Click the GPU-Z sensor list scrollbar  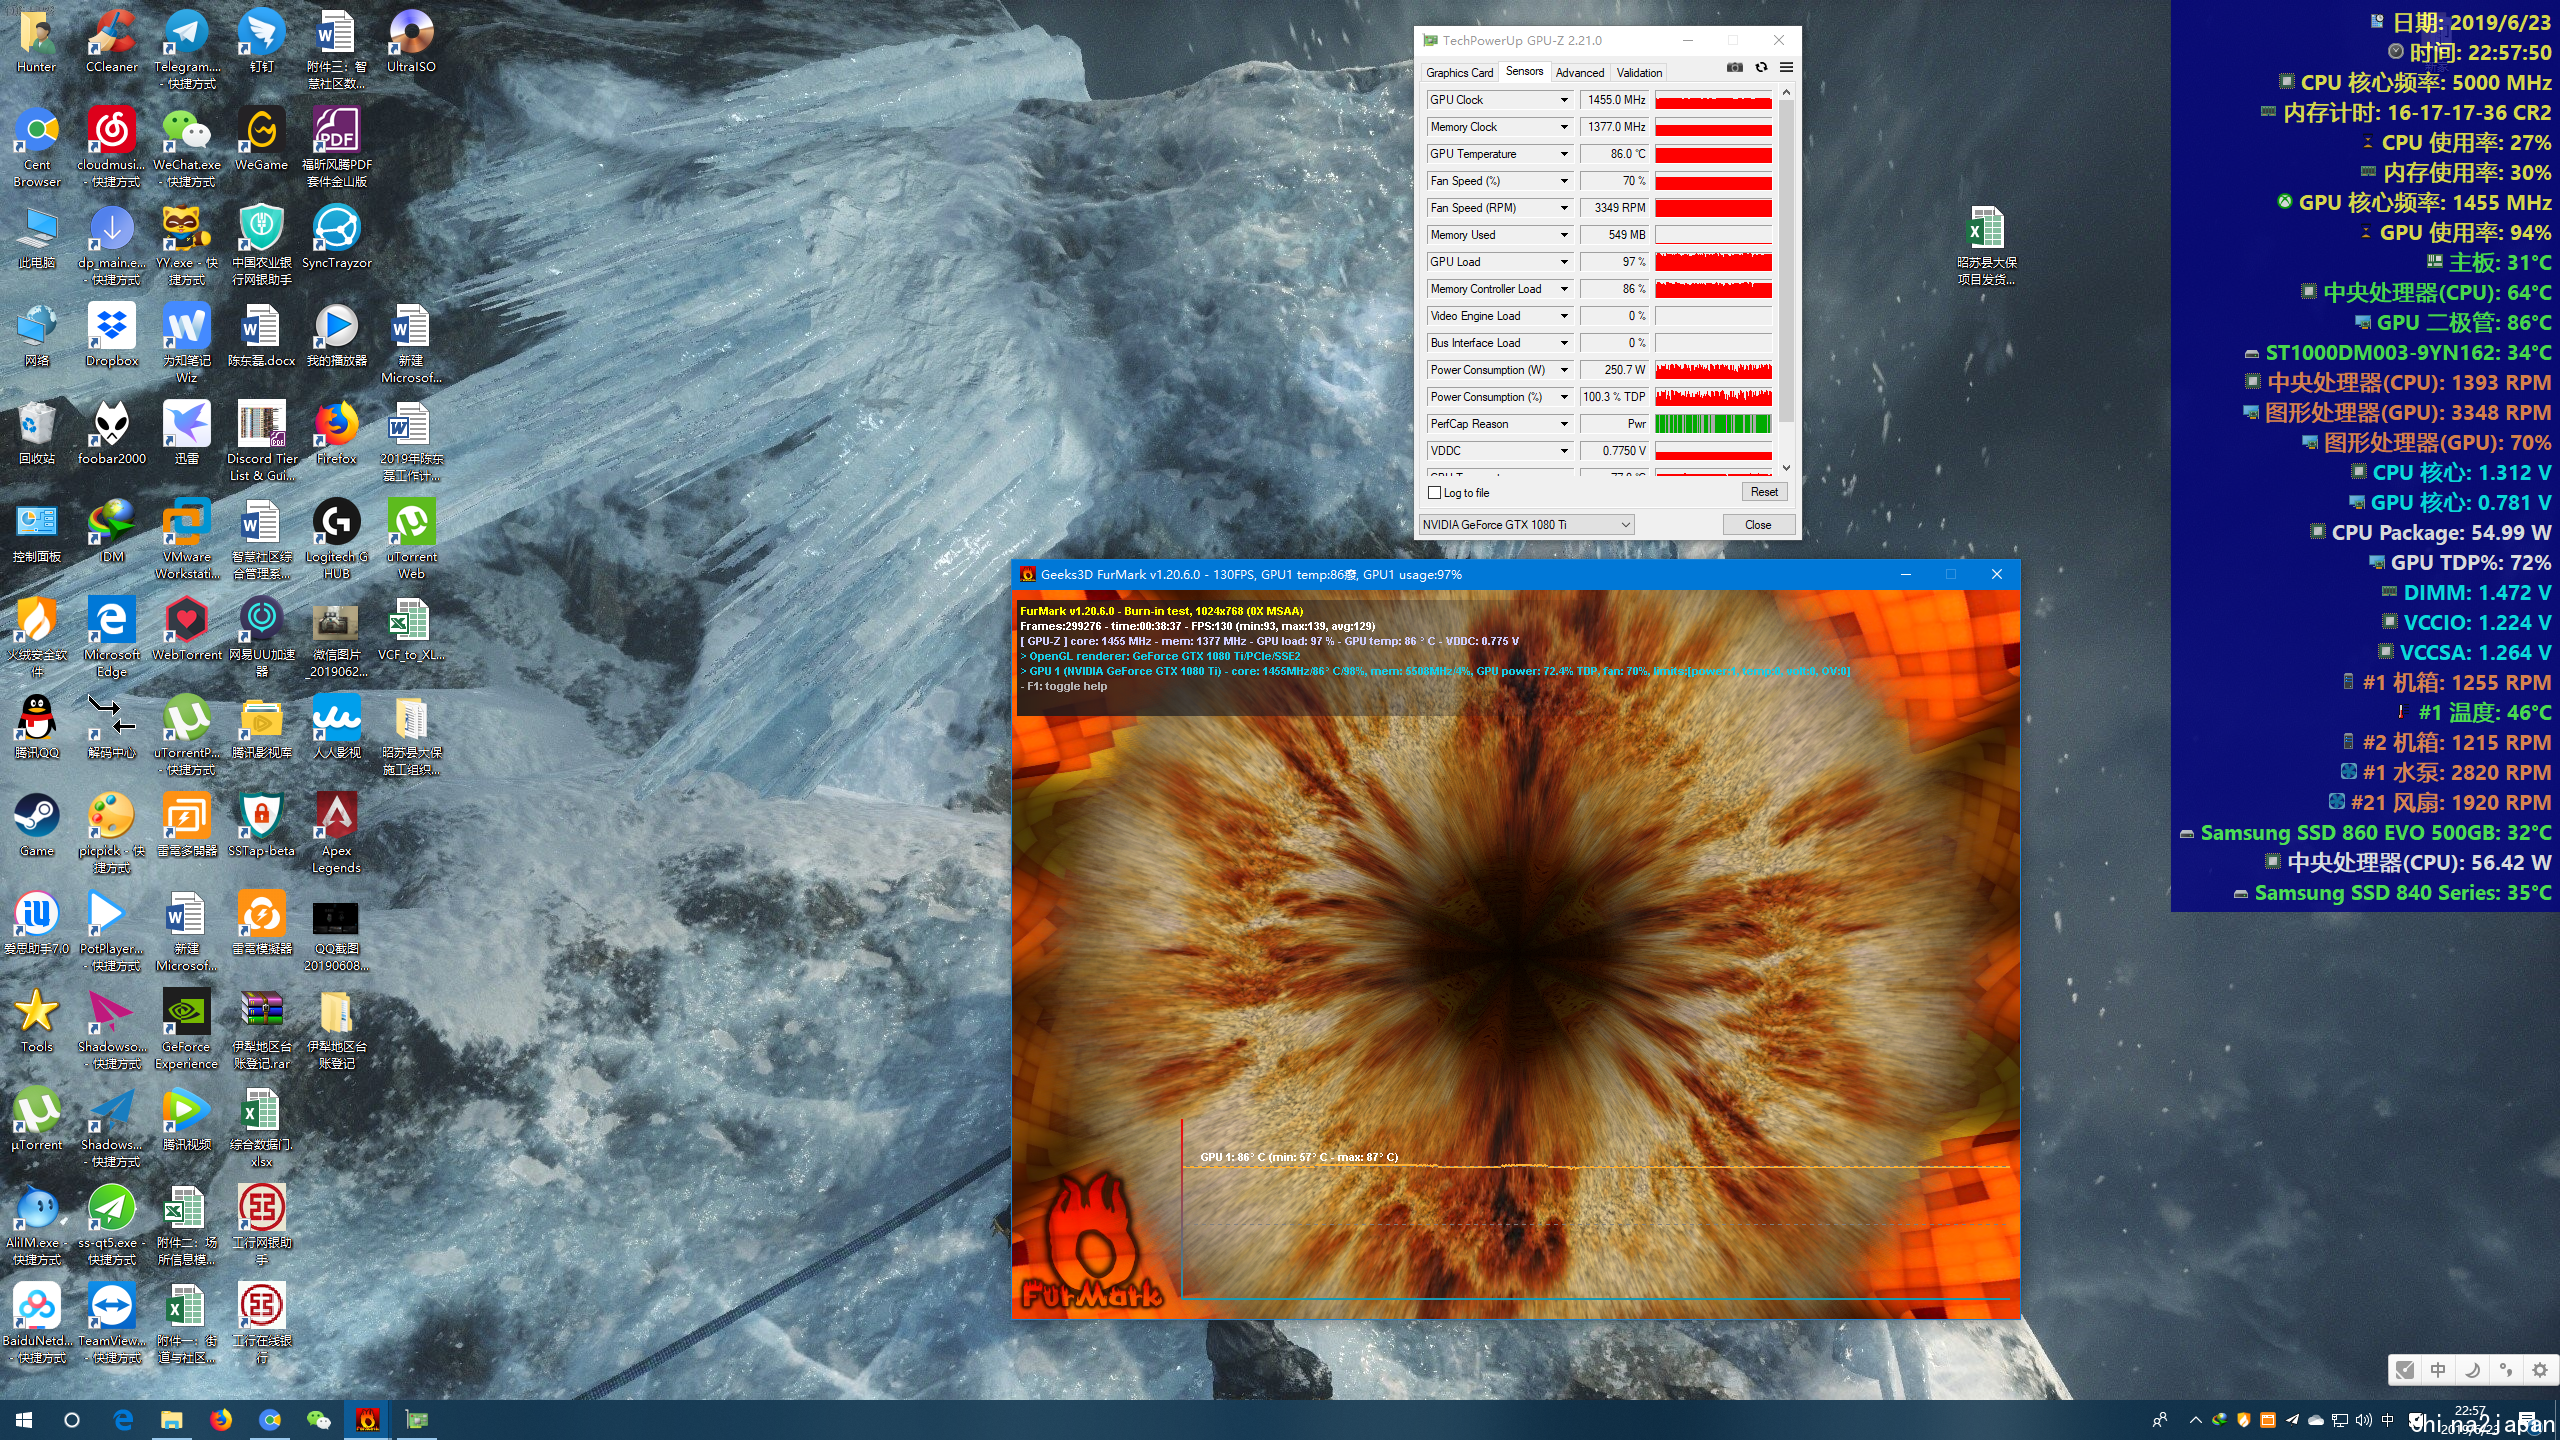coord(1786,260)
